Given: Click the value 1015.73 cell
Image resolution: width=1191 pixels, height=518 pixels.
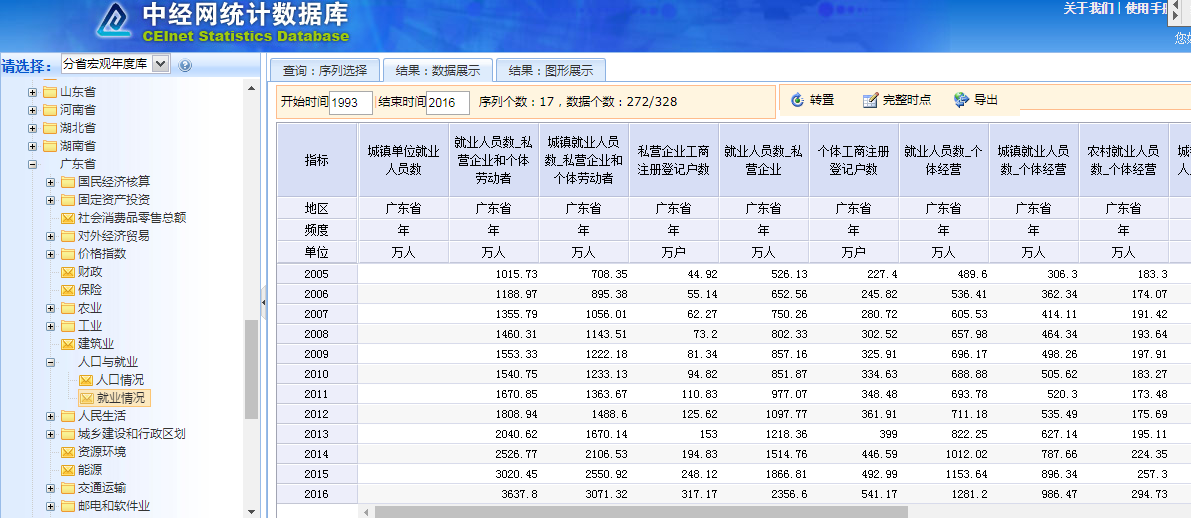Looking at the screenshot, I should point(494,273).
